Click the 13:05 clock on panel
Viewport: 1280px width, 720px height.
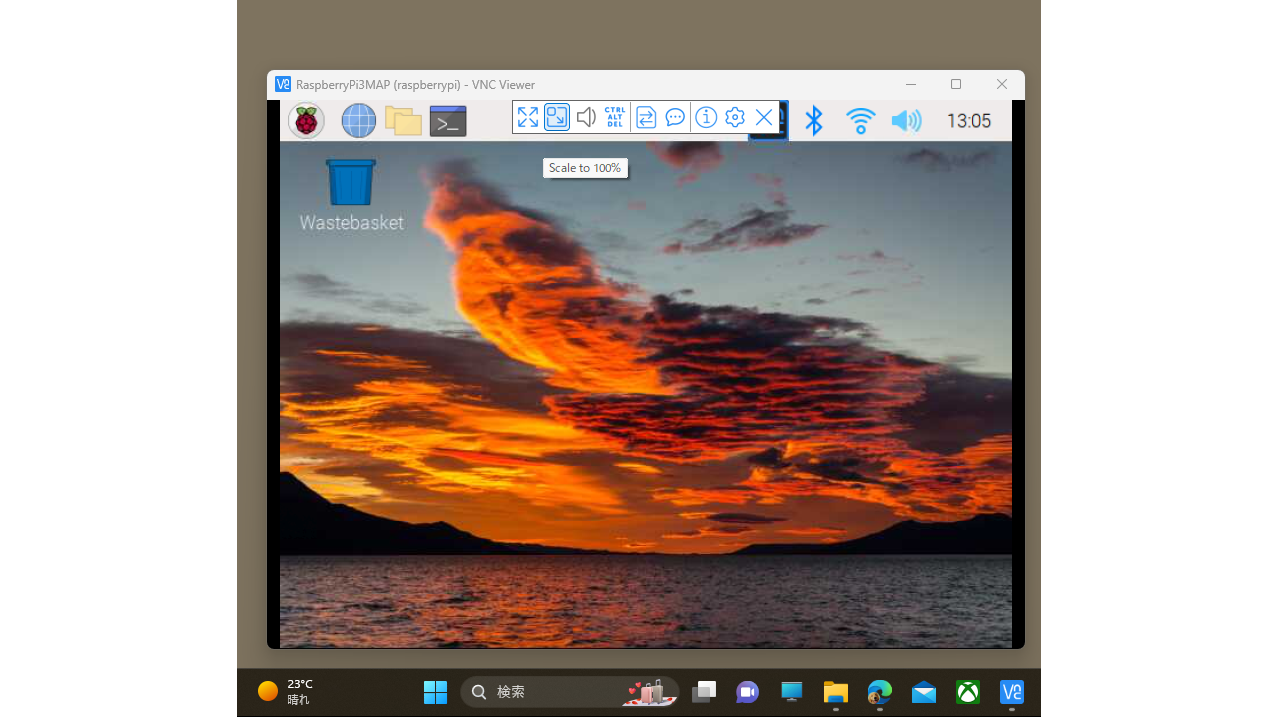(x=968, y=121)
